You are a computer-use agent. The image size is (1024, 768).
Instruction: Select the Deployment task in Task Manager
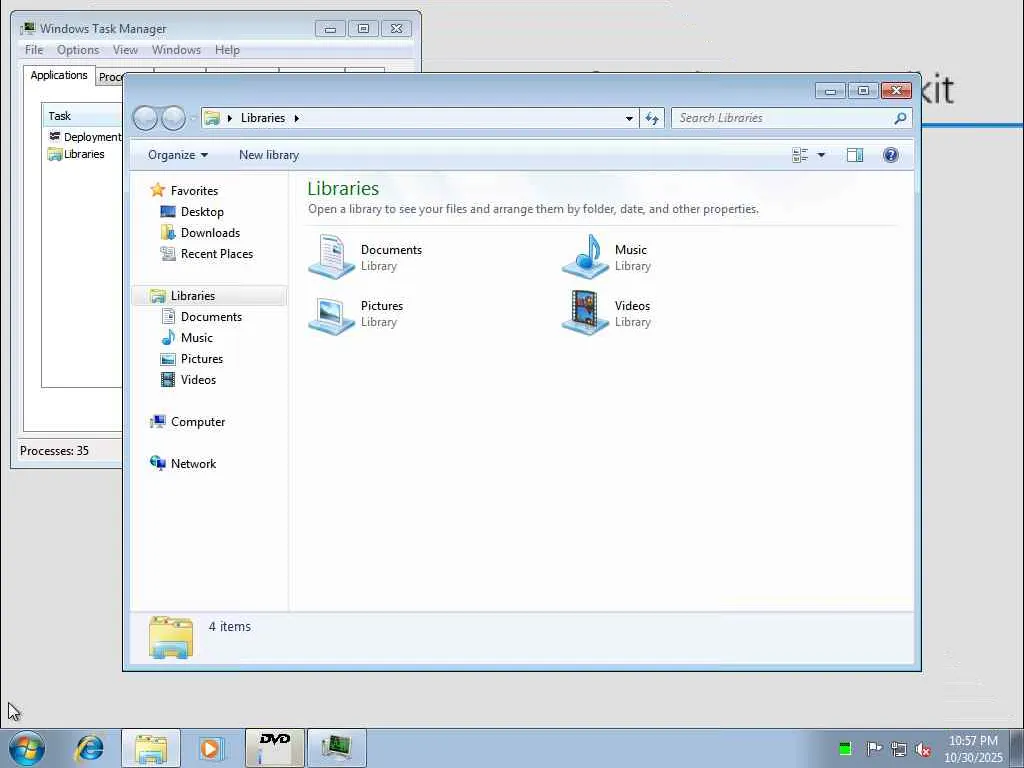[85, 136]
